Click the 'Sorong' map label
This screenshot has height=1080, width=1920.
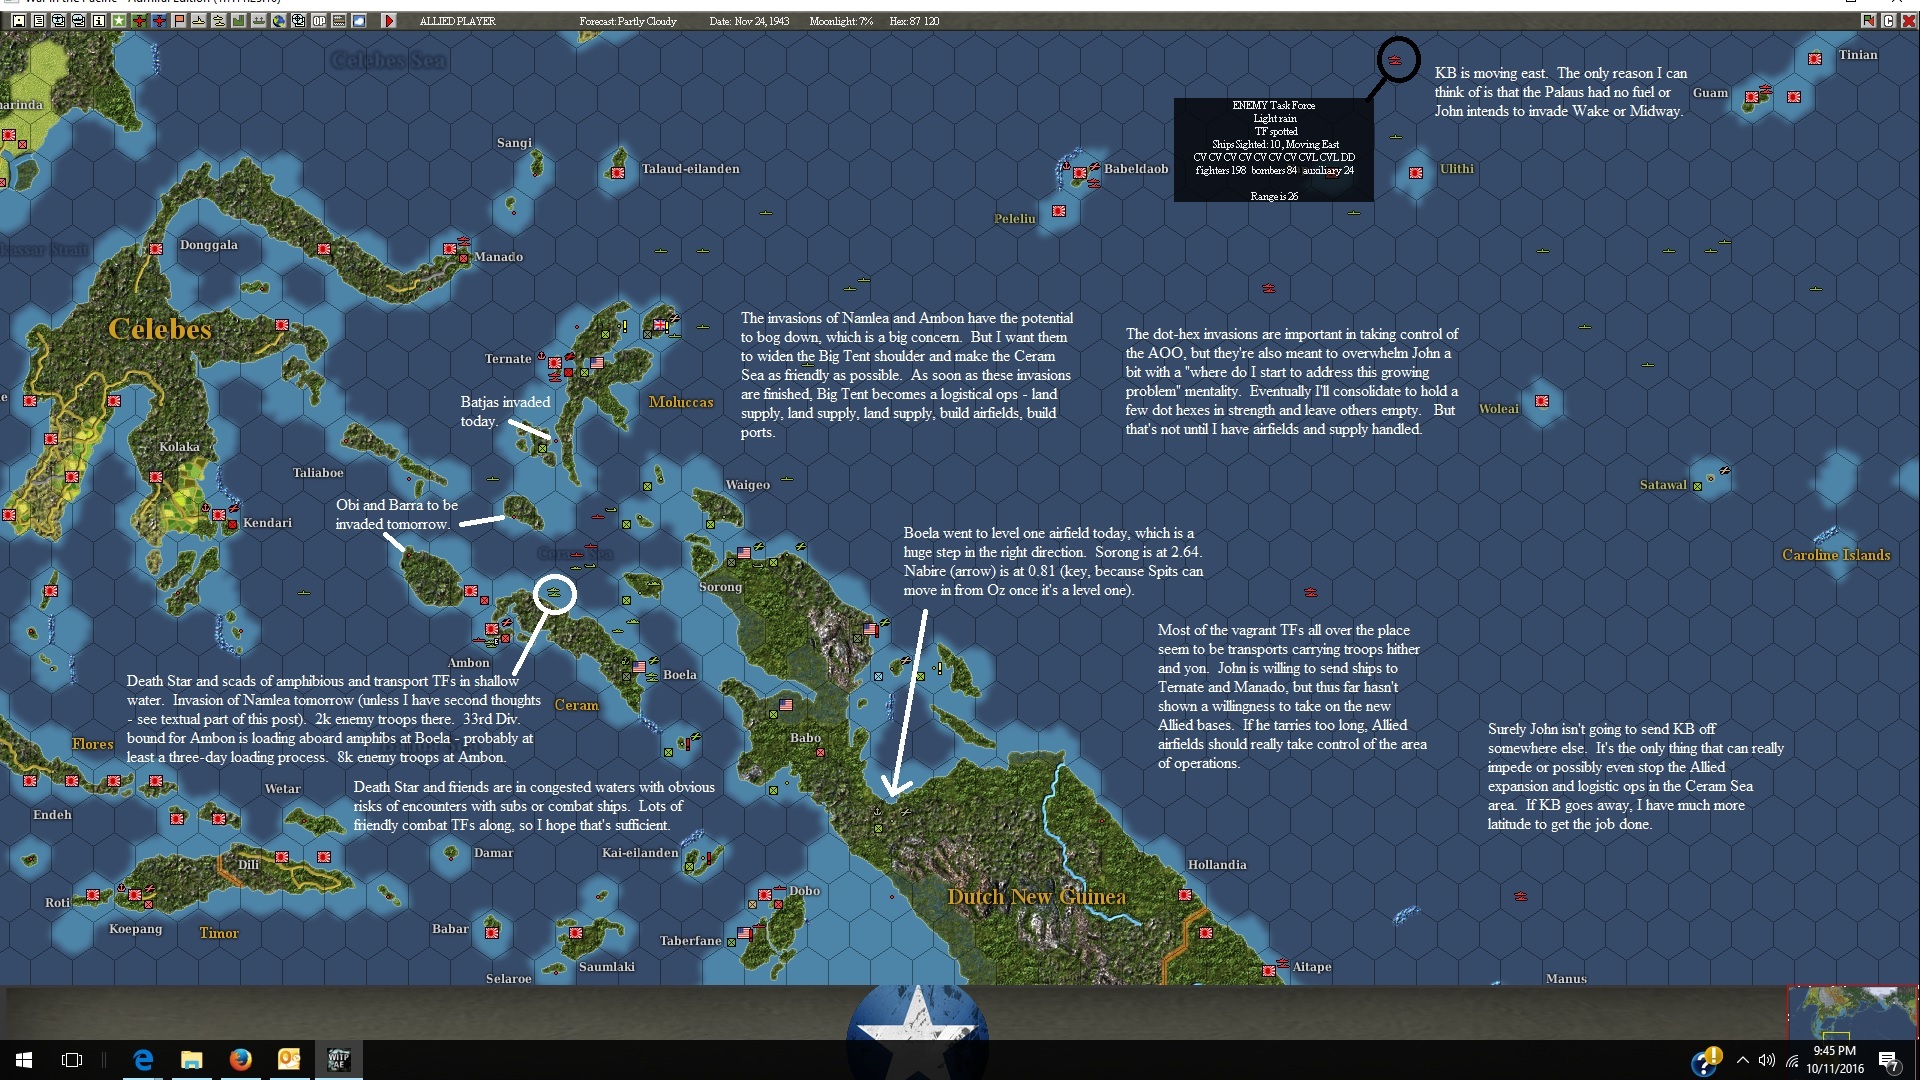point(720,587)
